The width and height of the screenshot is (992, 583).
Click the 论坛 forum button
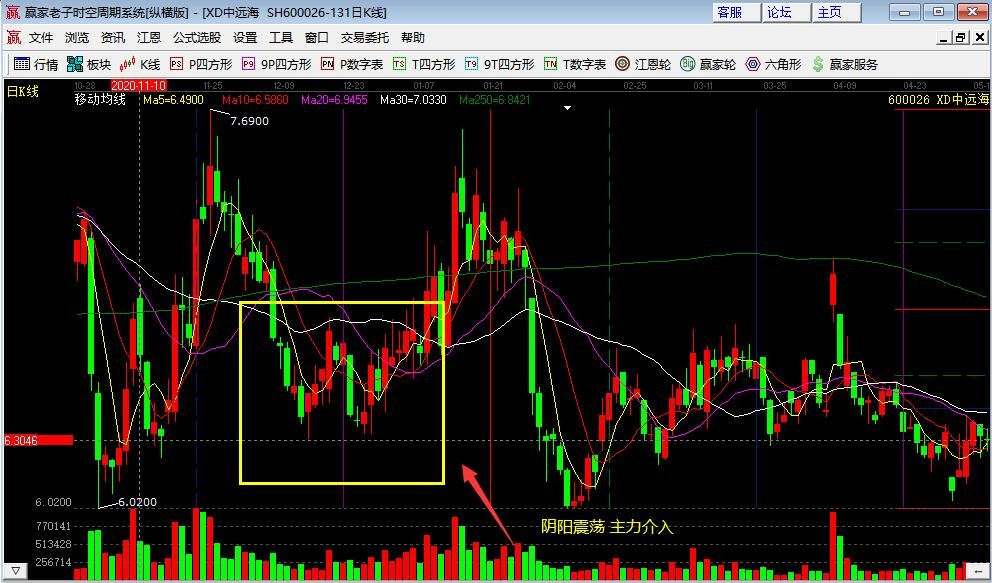click(x=786, y=12)
